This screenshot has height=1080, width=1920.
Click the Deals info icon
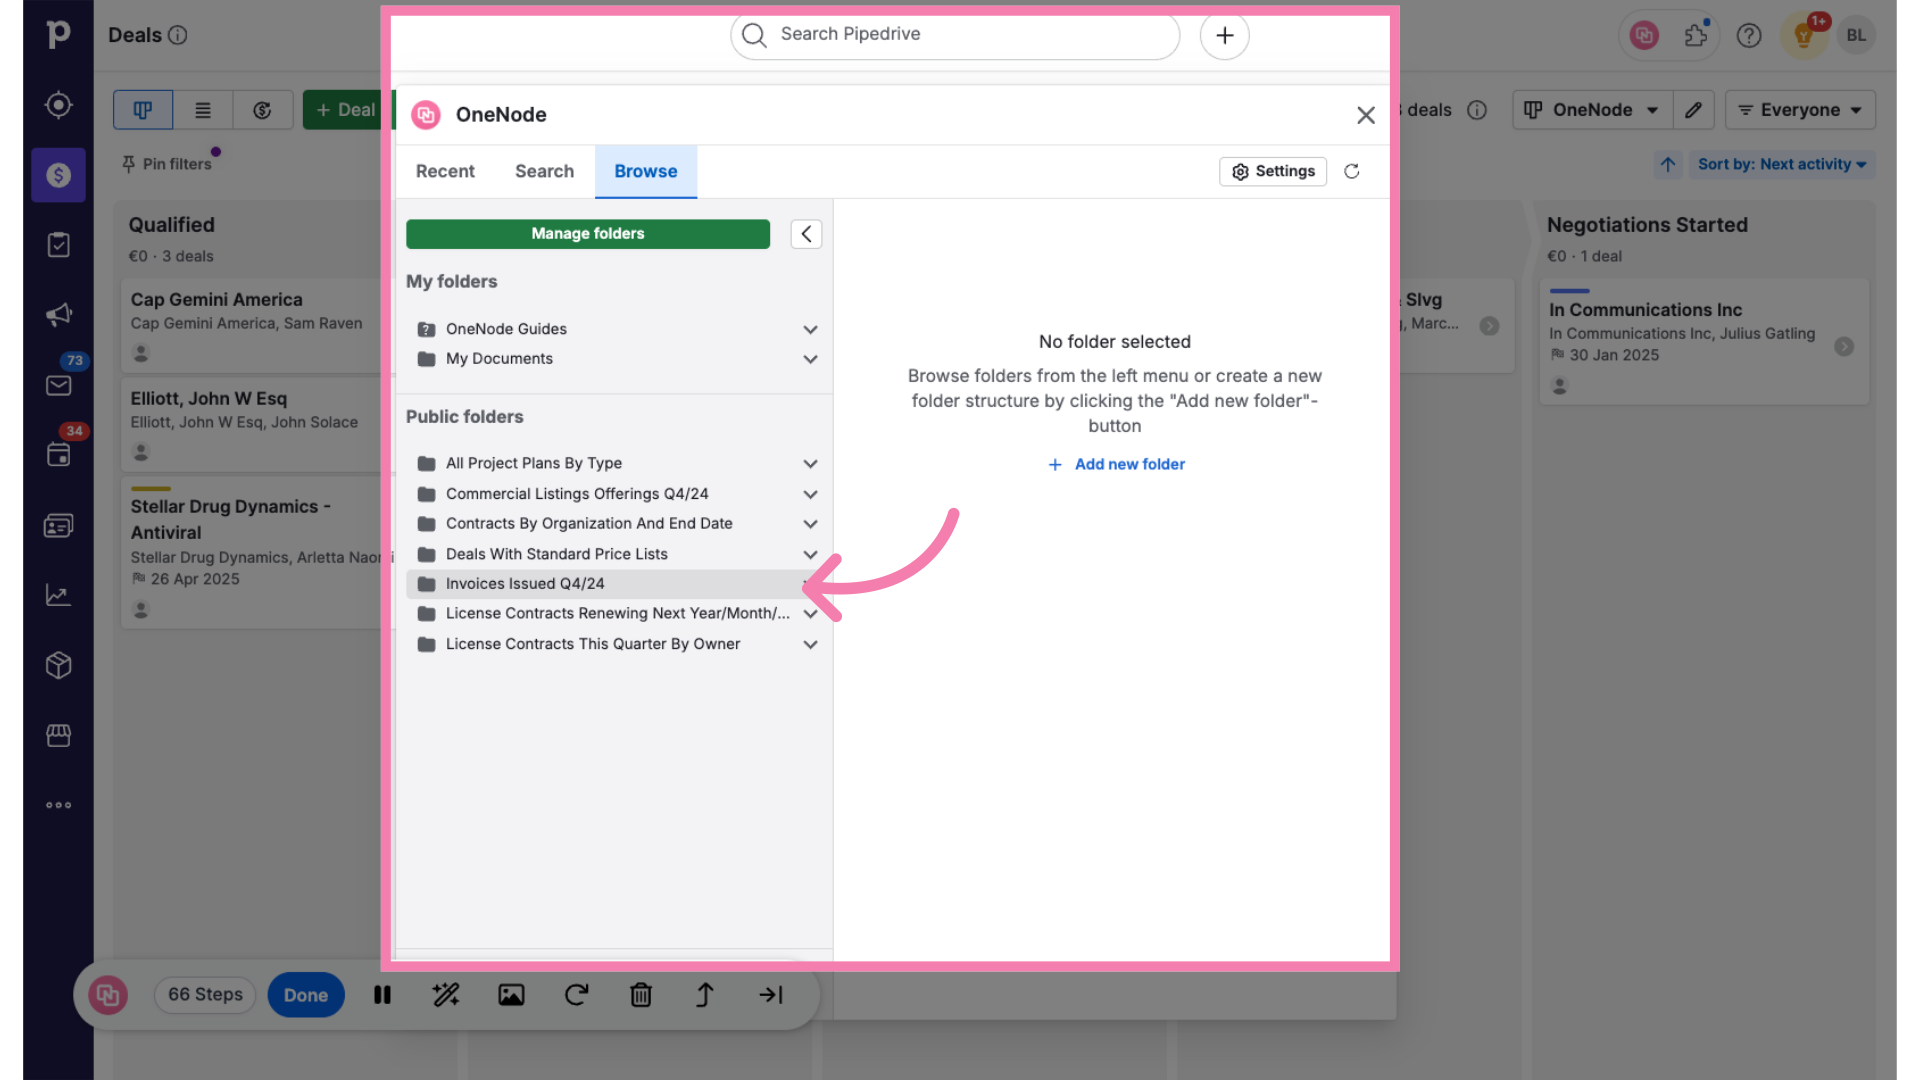coord(178,35)
